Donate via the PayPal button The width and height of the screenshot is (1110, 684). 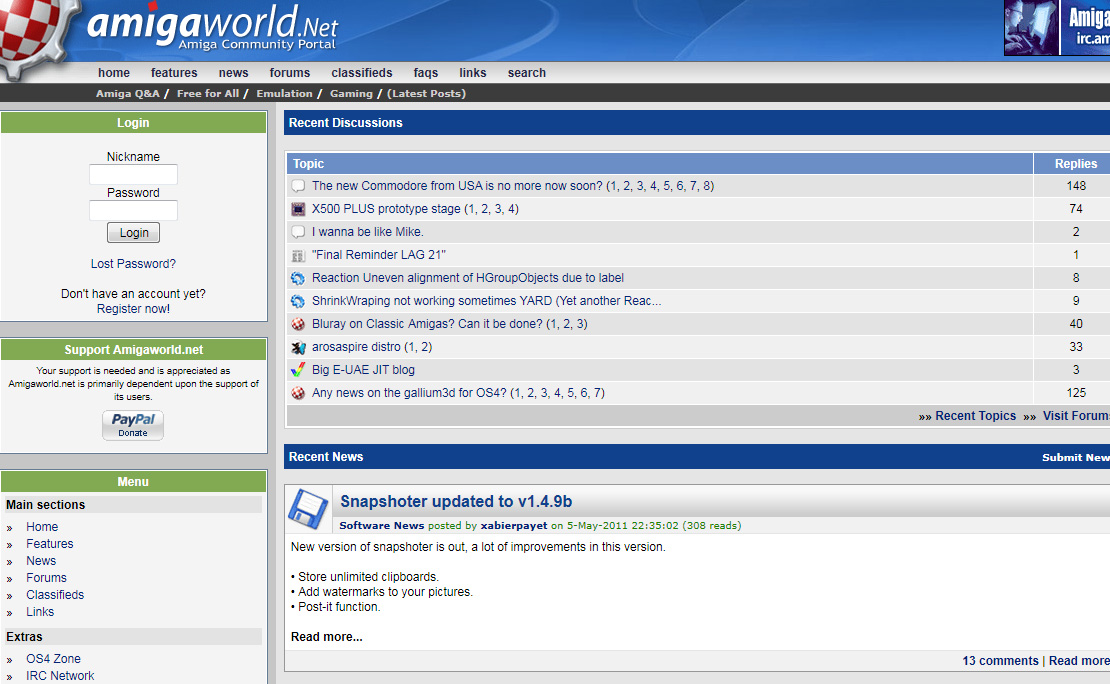(132, 425)
